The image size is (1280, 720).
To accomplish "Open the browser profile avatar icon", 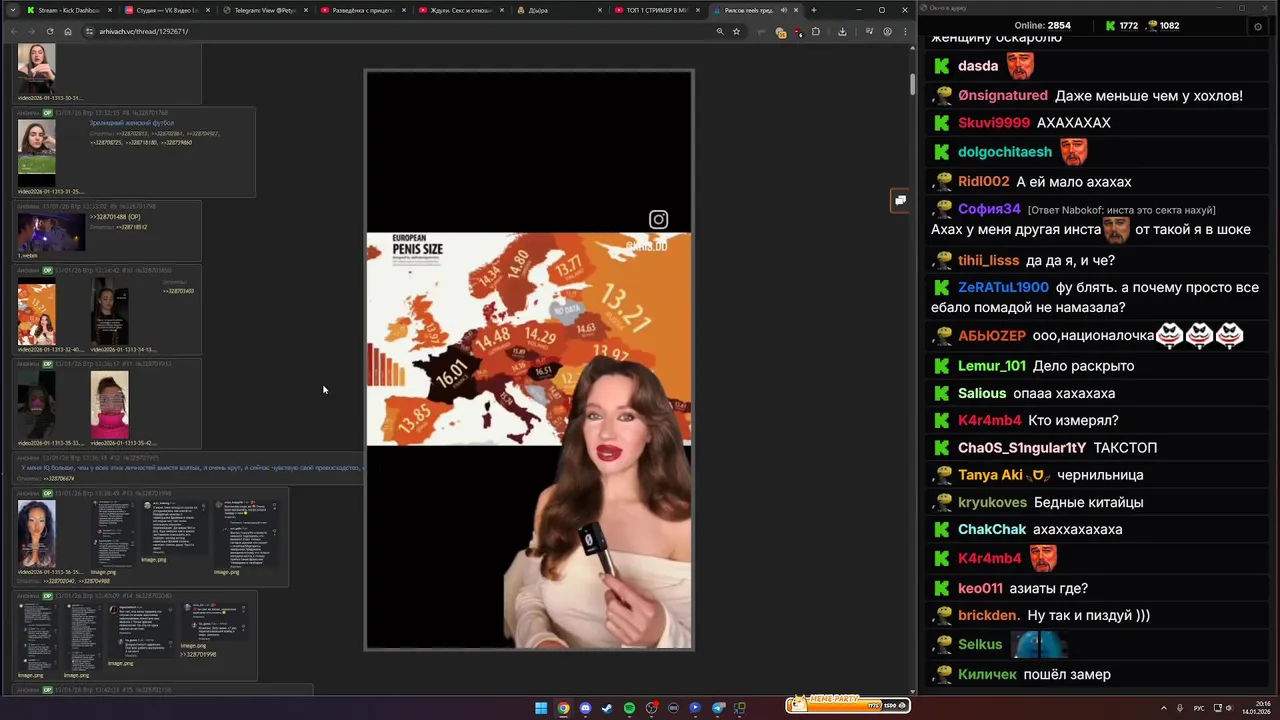I will (887, 31).
